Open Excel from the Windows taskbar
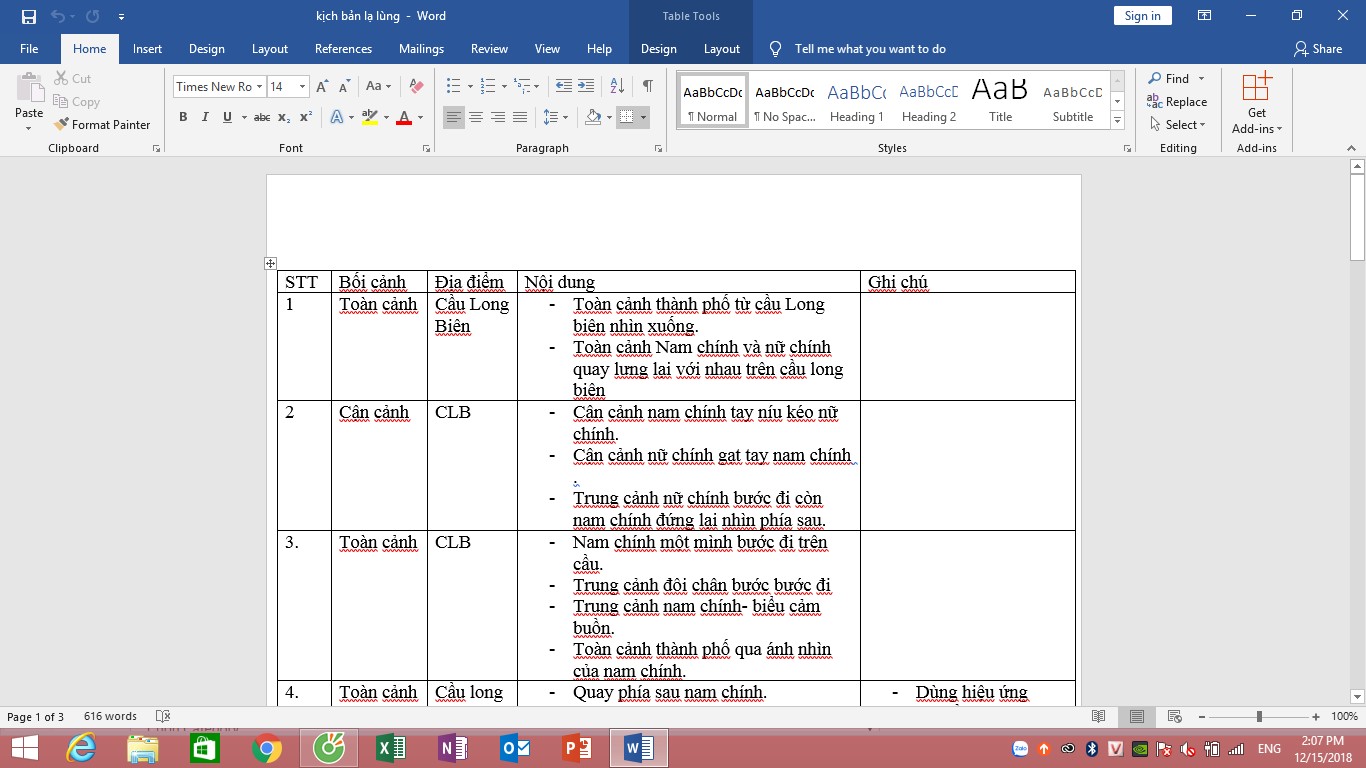This screenshot has height=768, width=1366. click(x=389, y=748)
